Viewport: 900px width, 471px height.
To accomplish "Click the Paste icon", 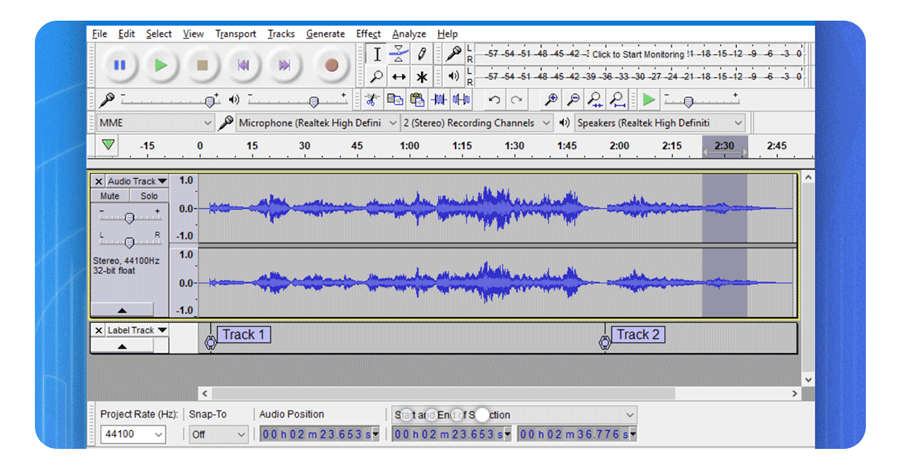I will tap(417, 100).
